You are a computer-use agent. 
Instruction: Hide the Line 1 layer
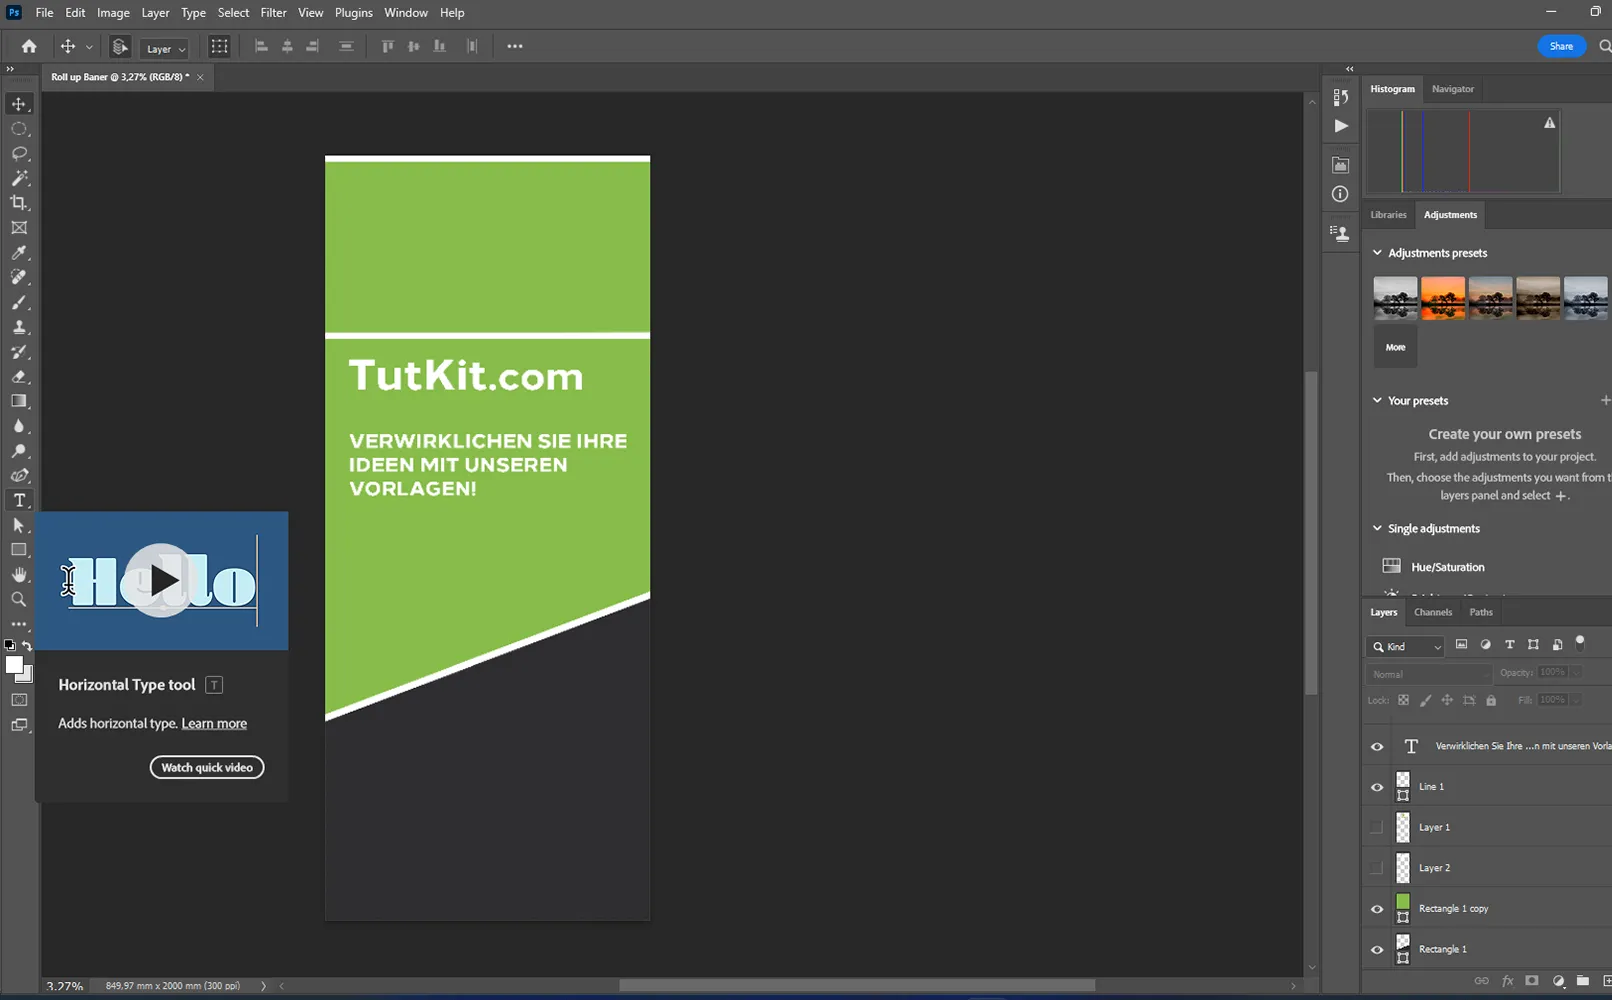pos(1377,787)
